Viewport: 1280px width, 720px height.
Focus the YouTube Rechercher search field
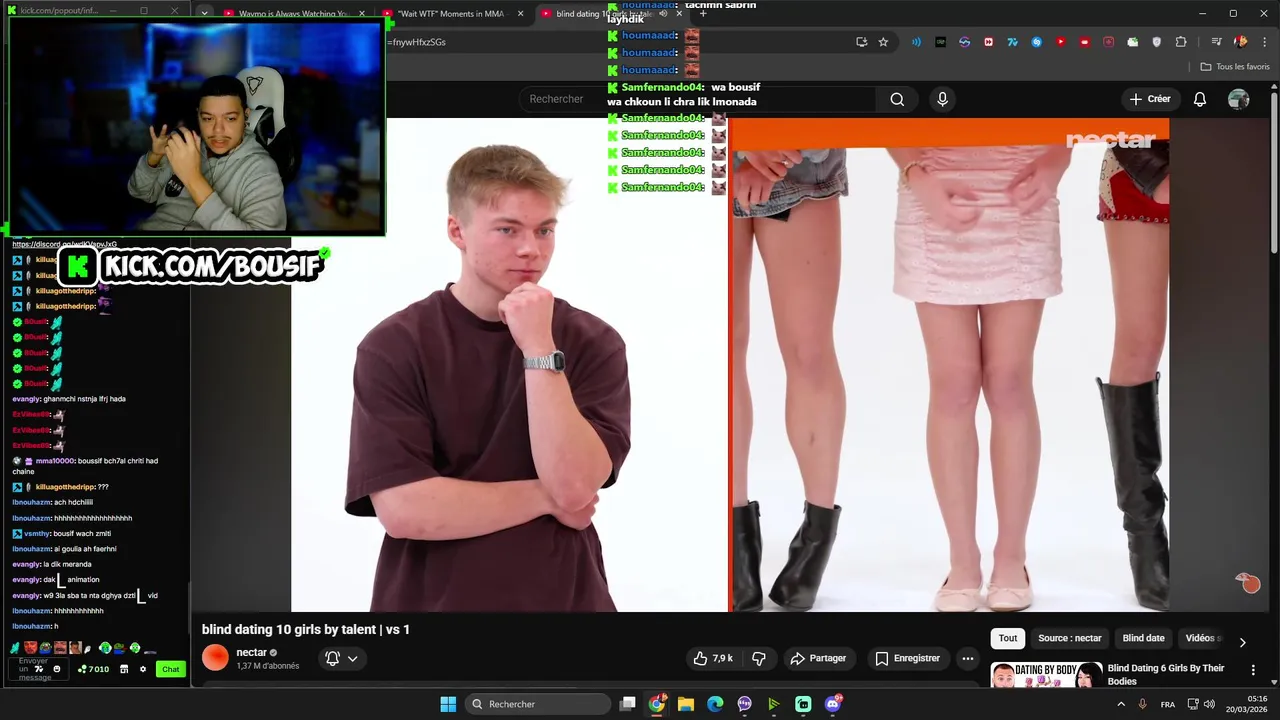pyautogui.click(x=697, y=99)
